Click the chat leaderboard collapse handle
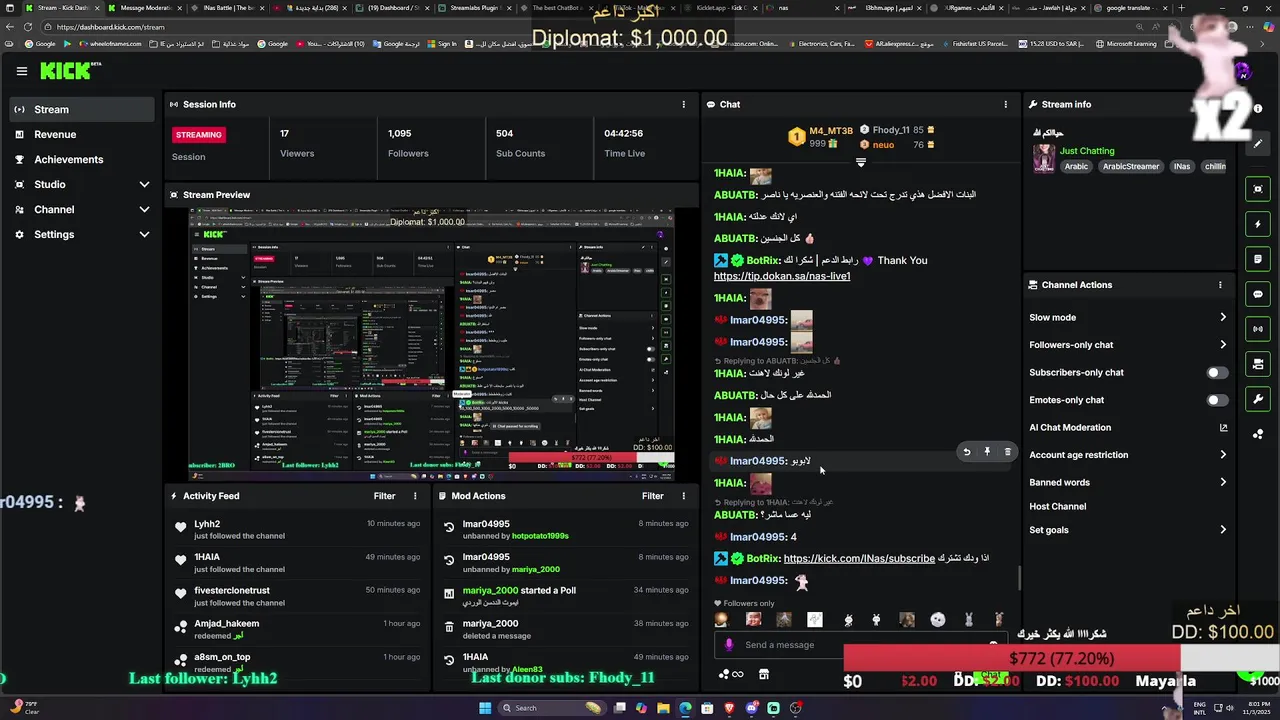Screen dimensions: 1280x720 click(x=860, y=162)
